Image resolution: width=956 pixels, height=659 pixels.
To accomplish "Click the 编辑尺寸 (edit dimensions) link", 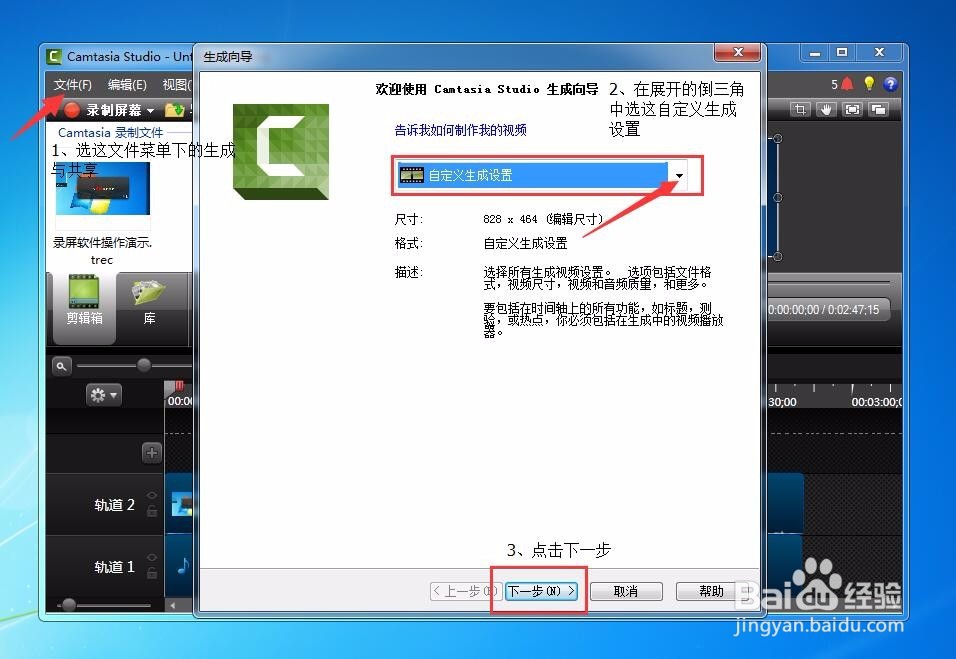I will pyautogui.click(x=574, y=219).
